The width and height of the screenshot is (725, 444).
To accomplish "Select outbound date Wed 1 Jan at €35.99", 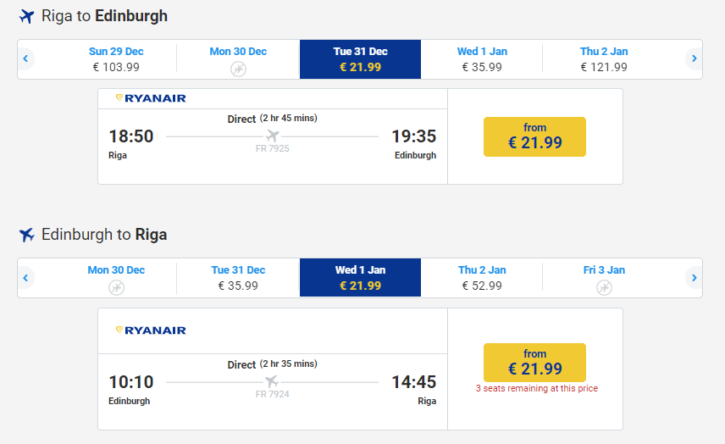I will [x=482, y=59].
